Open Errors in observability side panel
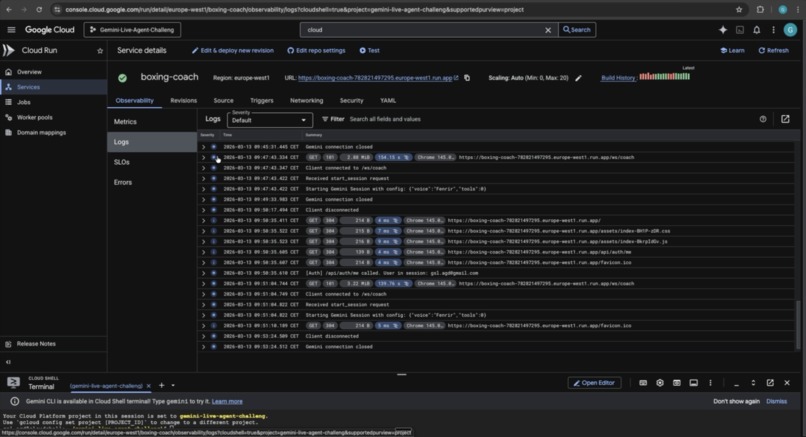The image size is (806, 437). 152,182
